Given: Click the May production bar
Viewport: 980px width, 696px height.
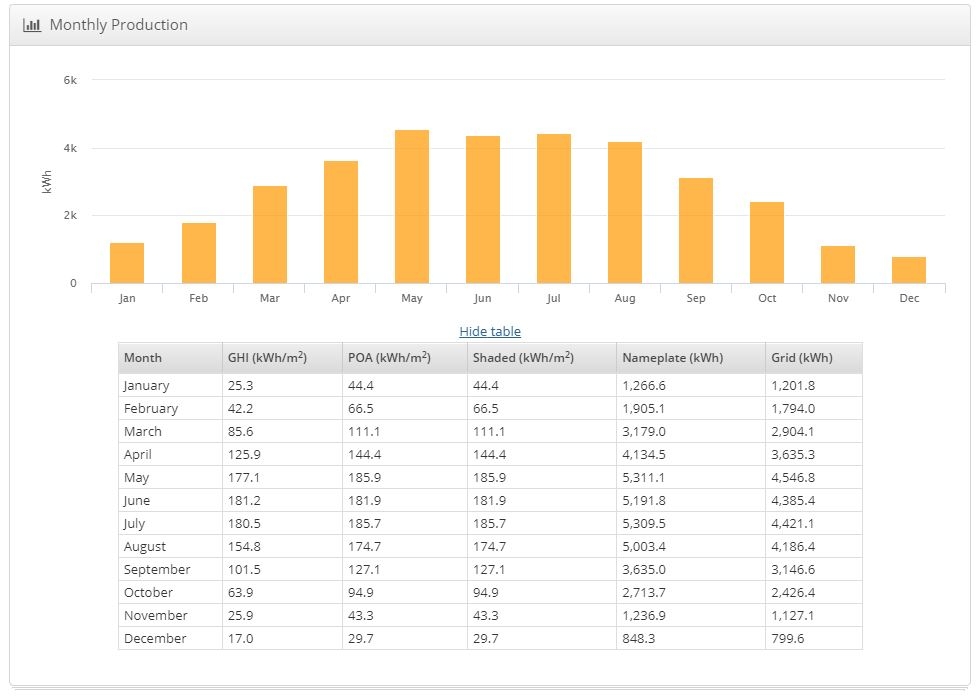Looking at the screenshot, I should tap(412, 207).
